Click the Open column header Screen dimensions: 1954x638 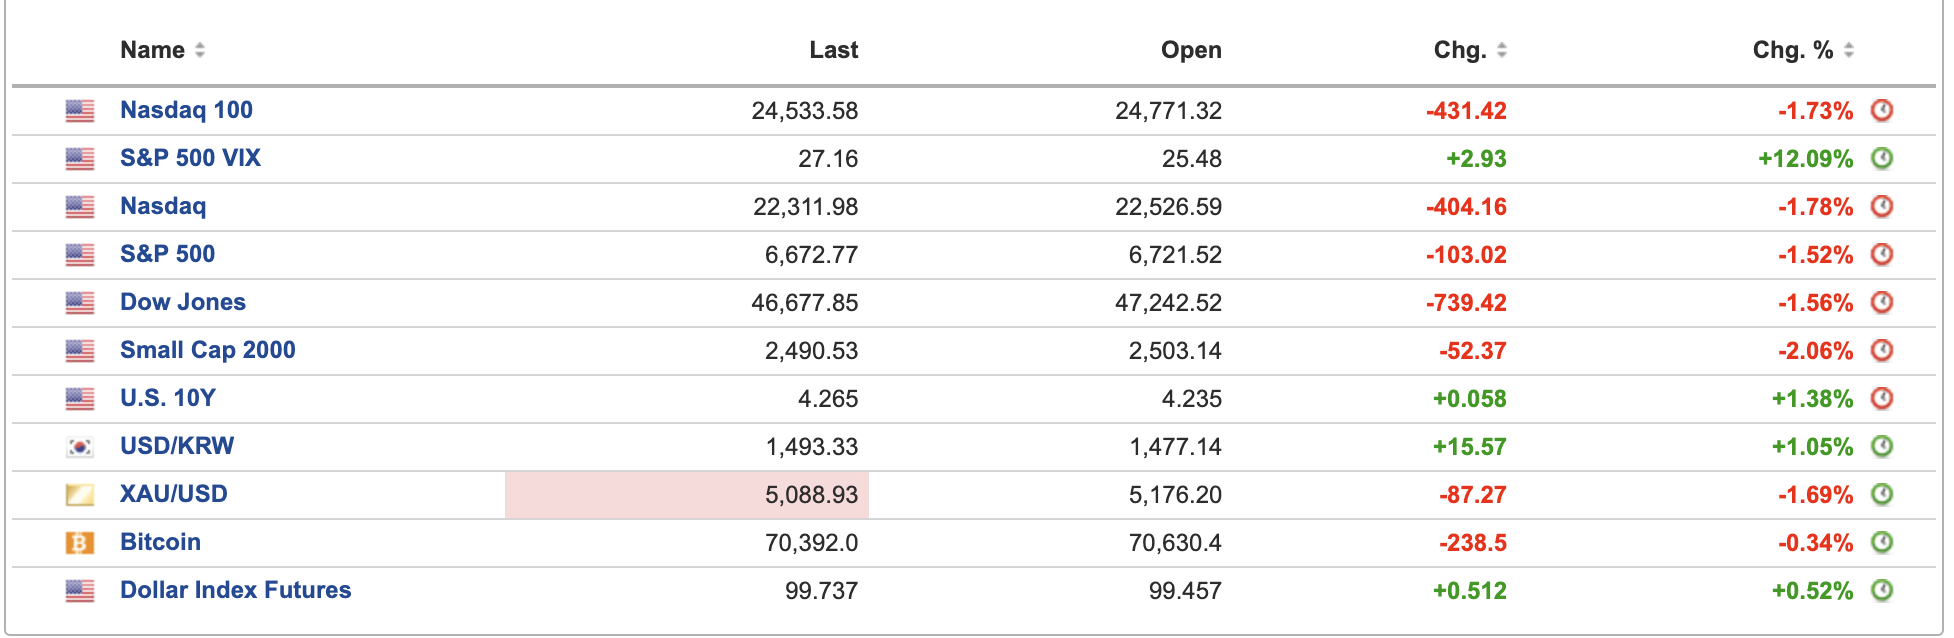(x=1190, y=50)
